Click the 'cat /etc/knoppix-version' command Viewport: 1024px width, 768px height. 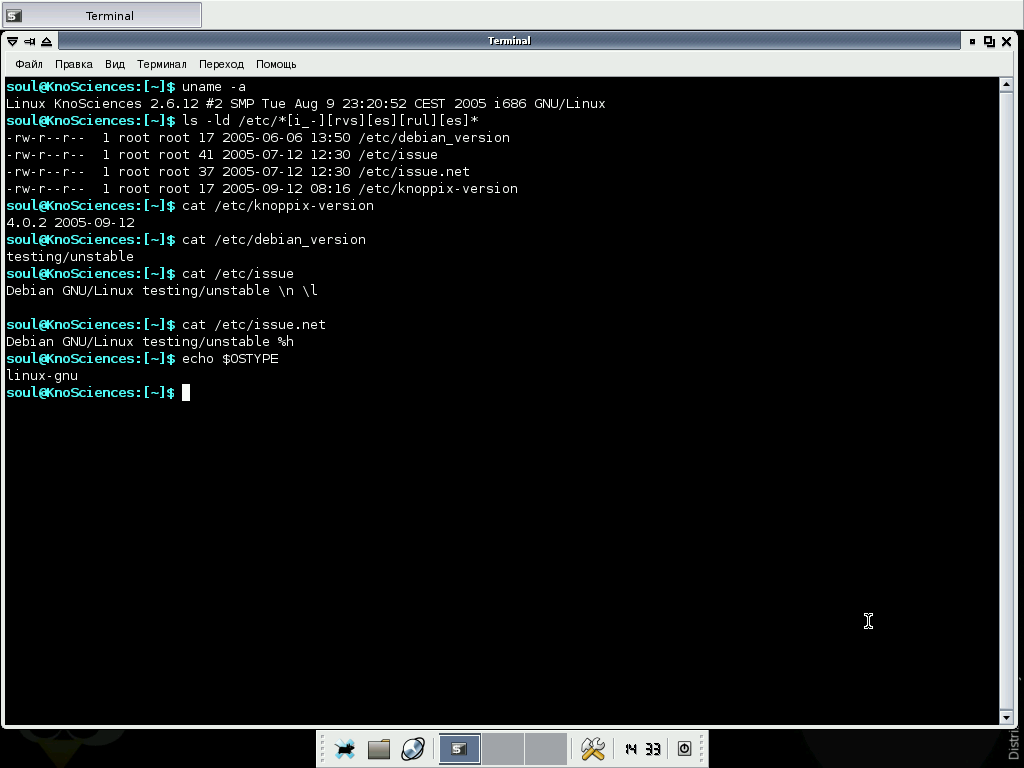tap(278, 206)
